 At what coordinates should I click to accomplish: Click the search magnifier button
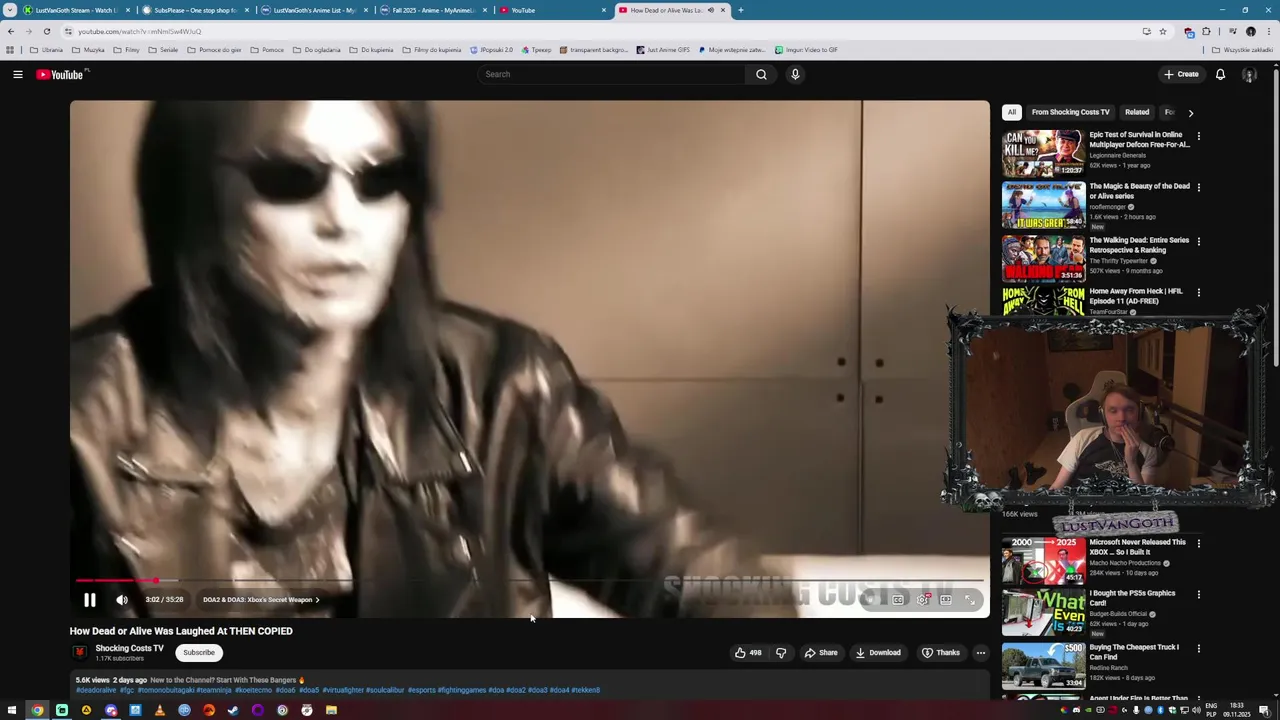(761, 74)
